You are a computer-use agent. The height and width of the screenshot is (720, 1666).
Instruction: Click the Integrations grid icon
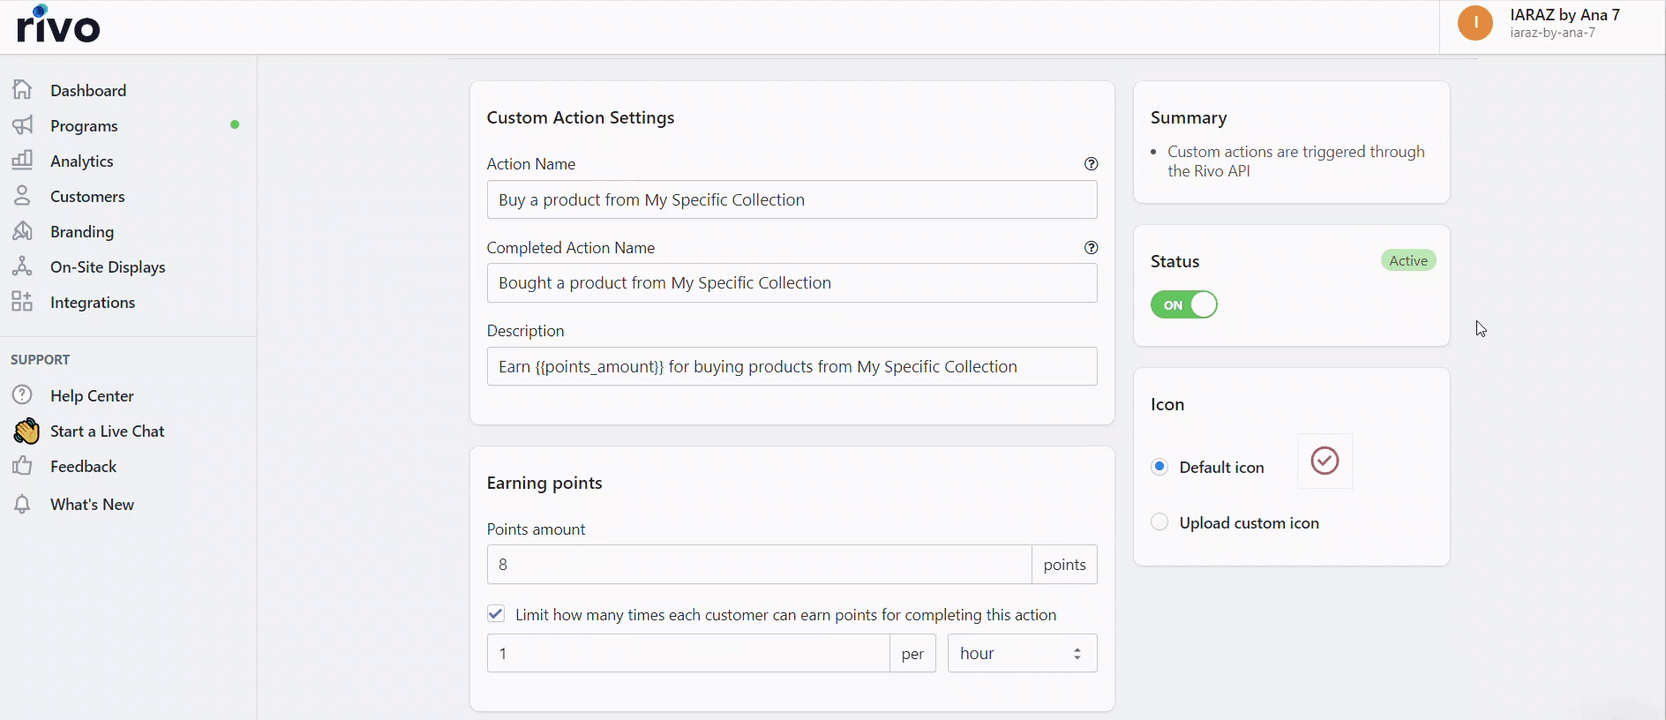pyautogui.click(x=22, y=302)
